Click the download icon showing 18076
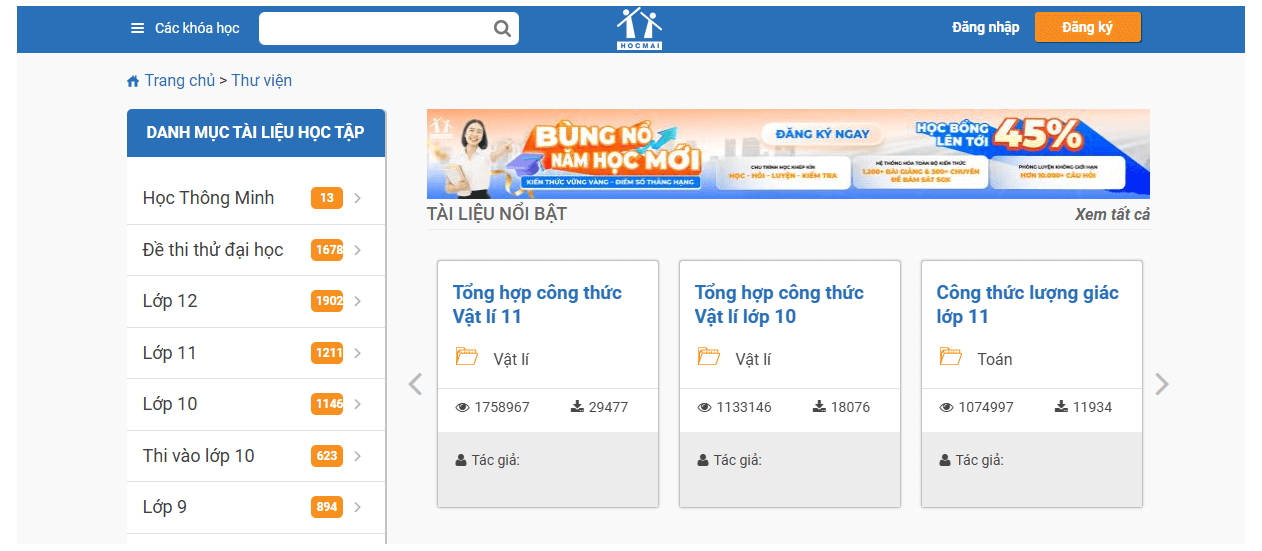The width and height of the screenshot is (1262, 551). (x=819, y=407)
